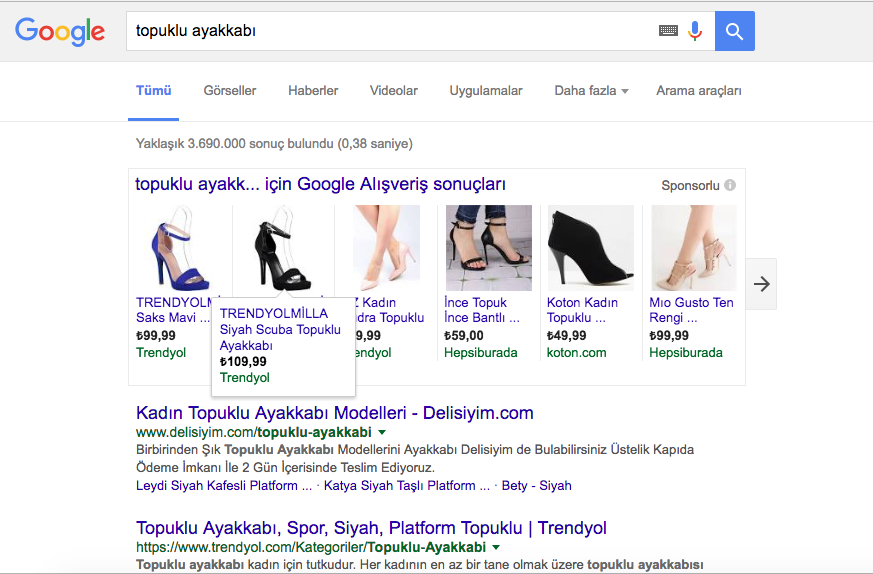Screen dimensions: 873x574
Task: Click the Sponsorlu label
Action: click(690, 185)
